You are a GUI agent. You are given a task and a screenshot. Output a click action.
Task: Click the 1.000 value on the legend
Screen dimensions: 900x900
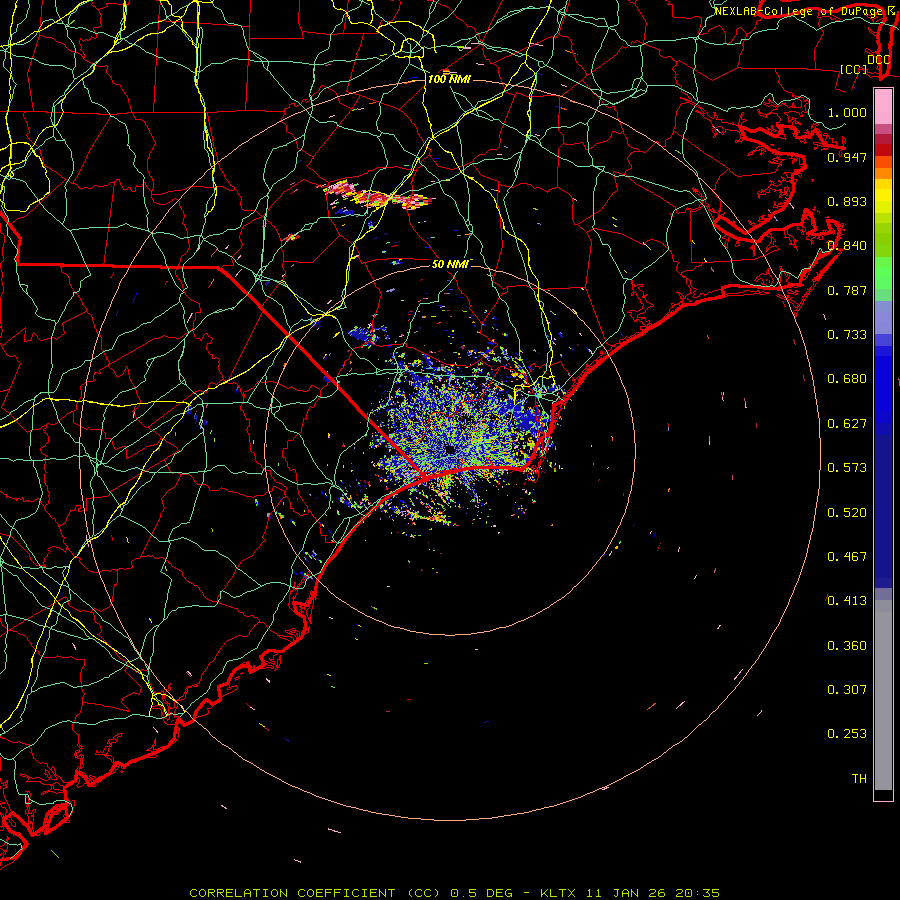pos(847,112)
